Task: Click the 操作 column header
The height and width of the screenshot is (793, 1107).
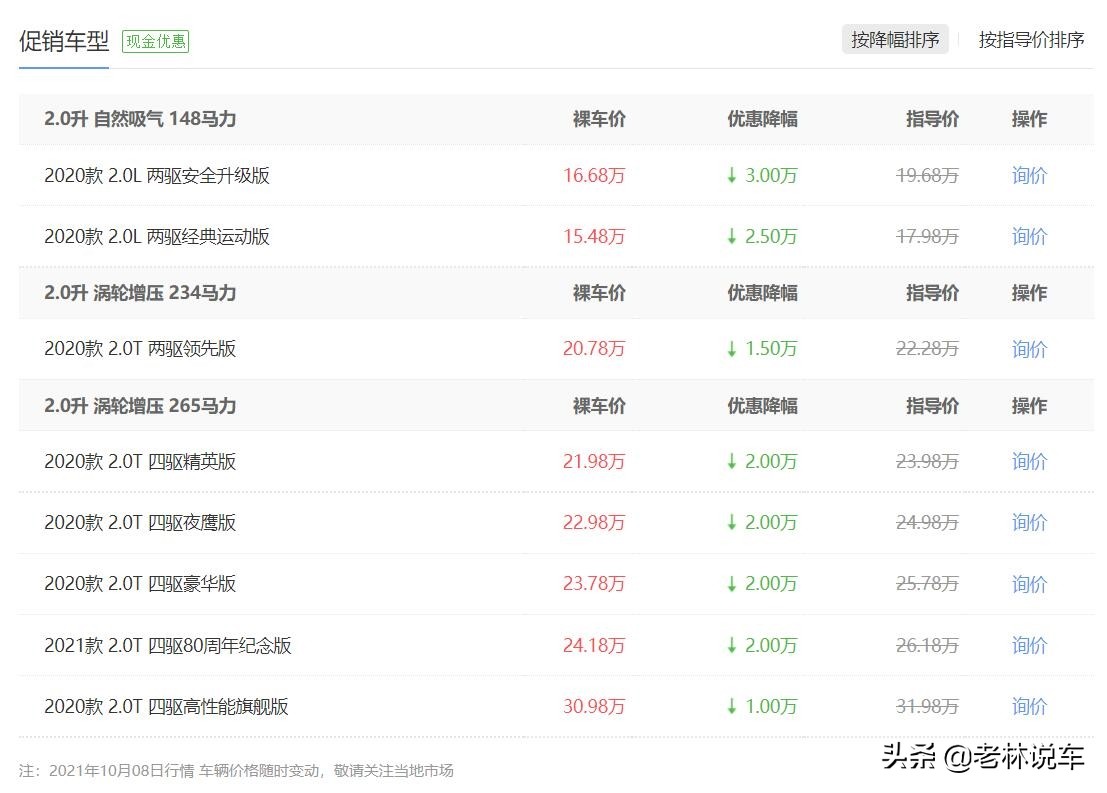Action: (1028, 118)
